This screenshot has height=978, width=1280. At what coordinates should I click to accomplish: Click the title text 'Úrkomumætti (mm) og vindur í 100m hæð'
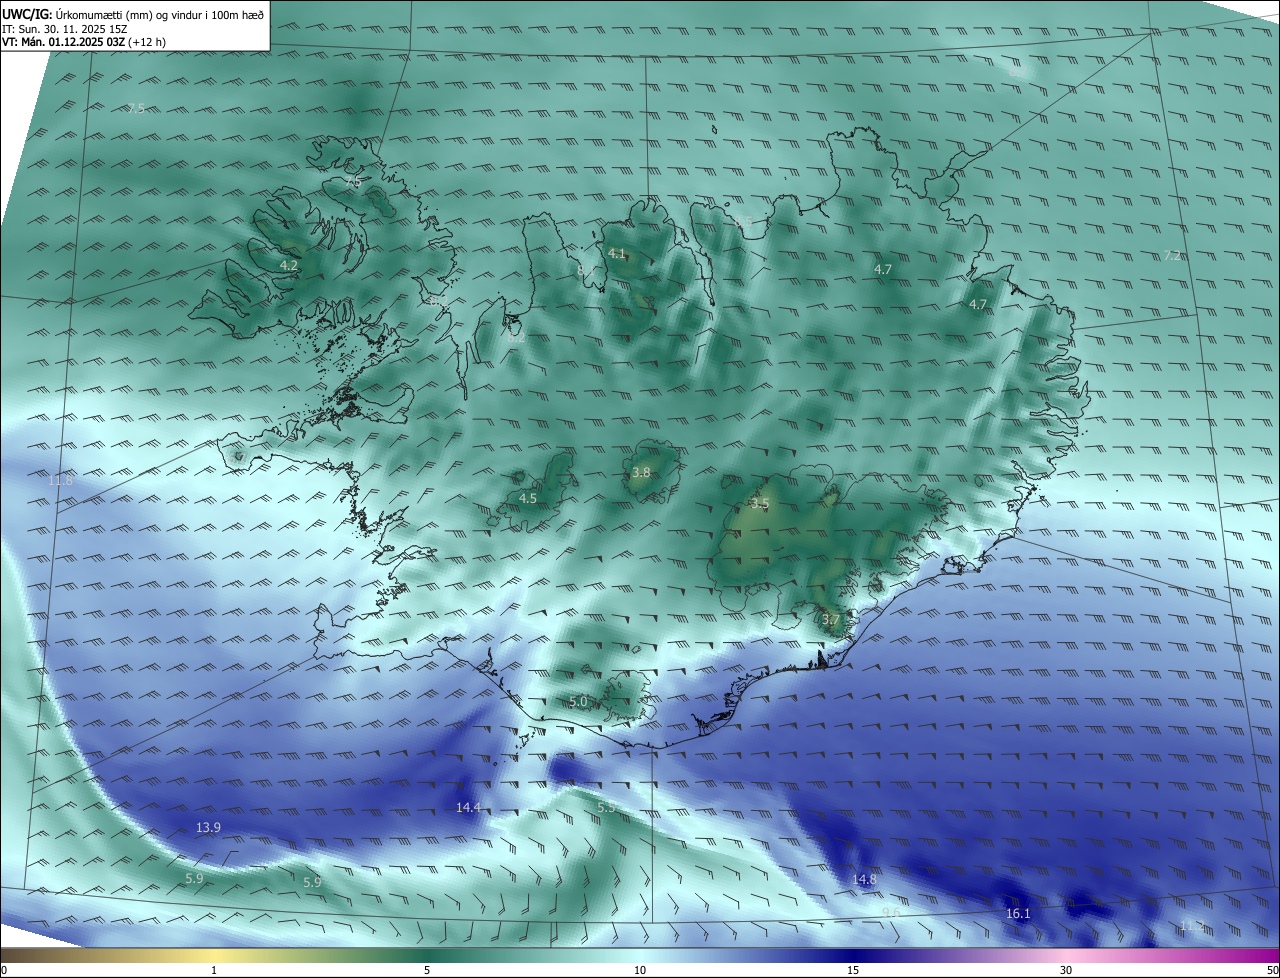click(x=160, y=13)
